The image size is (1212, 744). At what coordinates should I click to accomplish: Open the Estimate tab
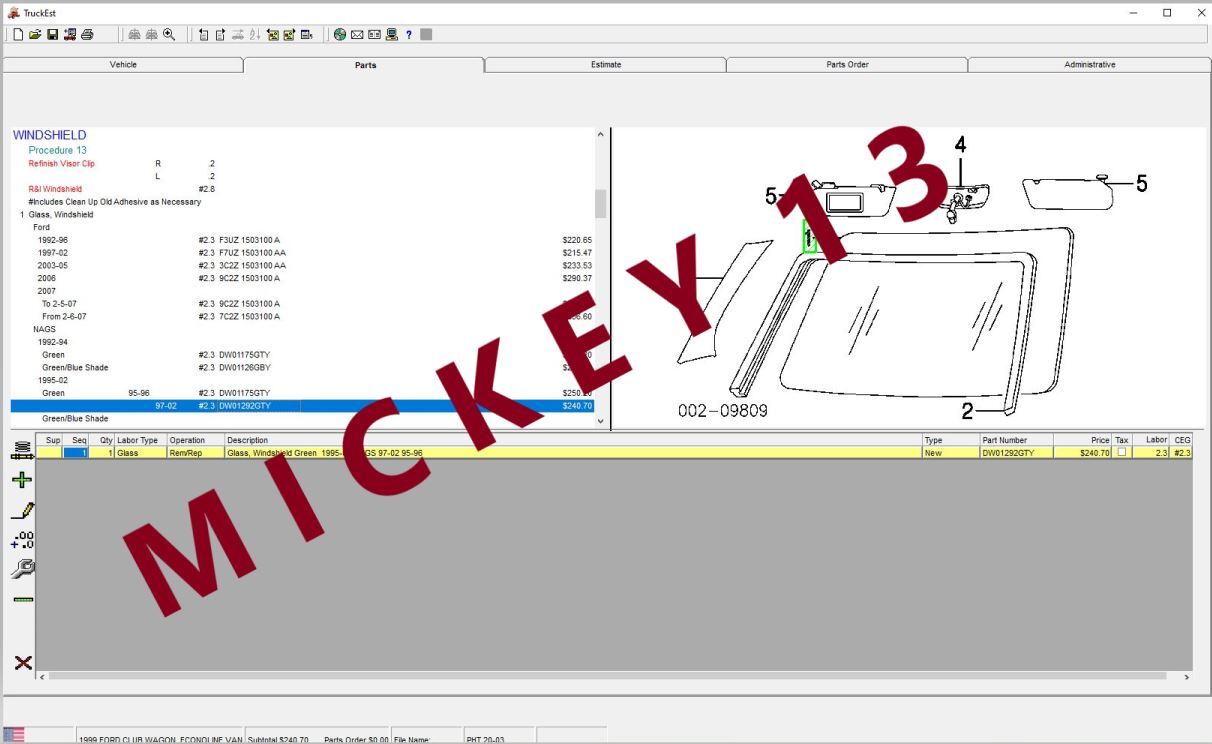coord(606,64)
